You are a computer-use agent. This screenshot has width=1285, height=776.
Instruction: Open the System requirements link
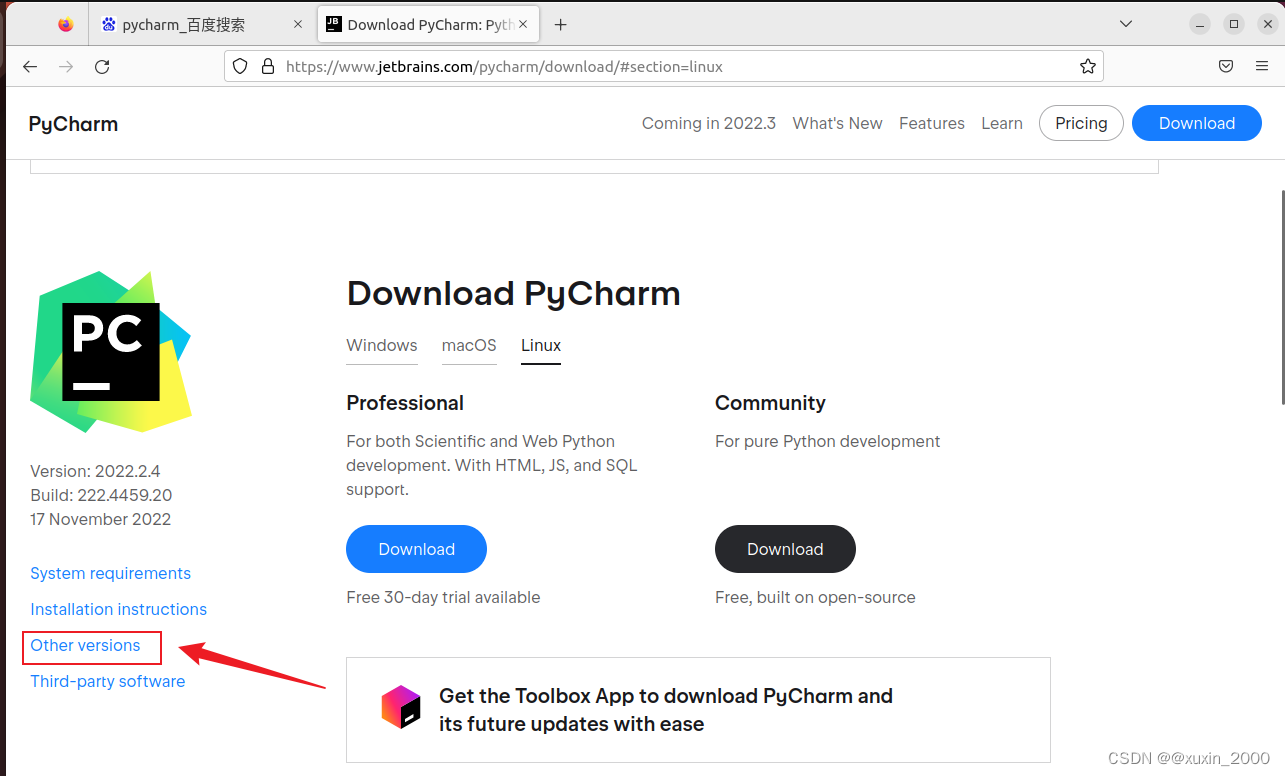pyautogui.click(x=110, y=573)
